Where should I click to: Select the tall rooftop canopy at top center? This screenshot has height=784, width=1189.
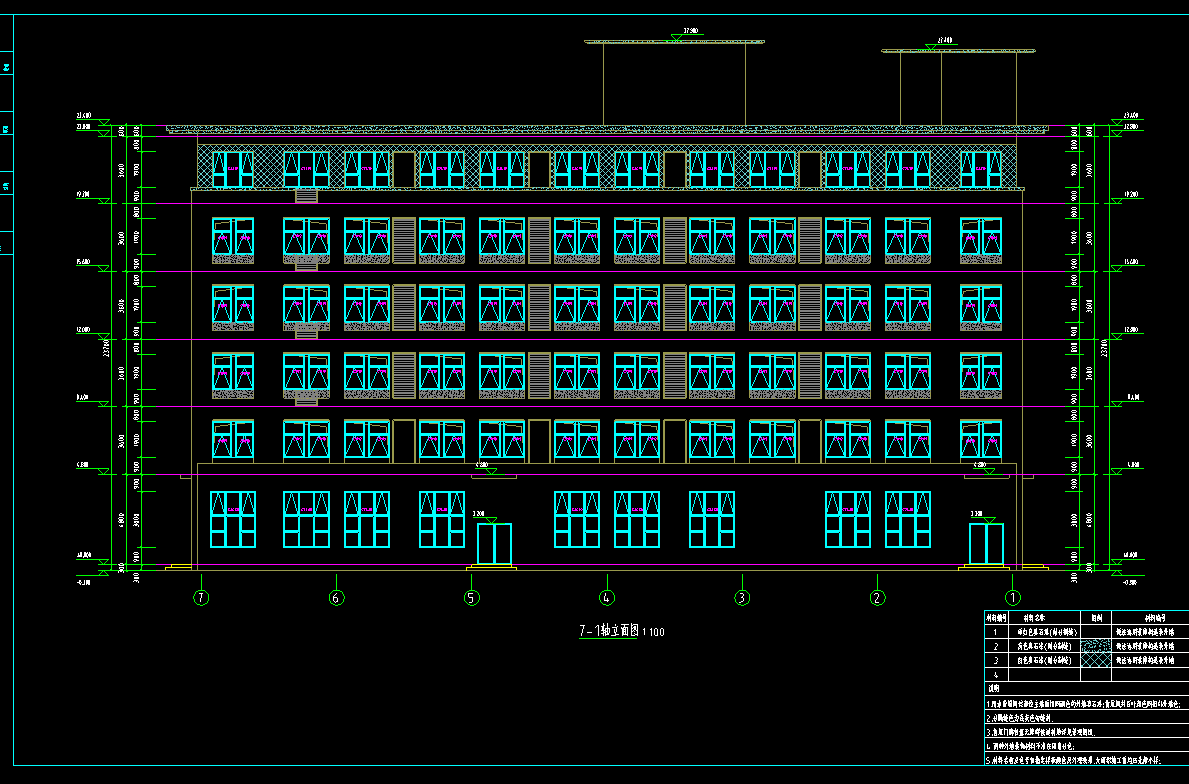coord(675,42)
